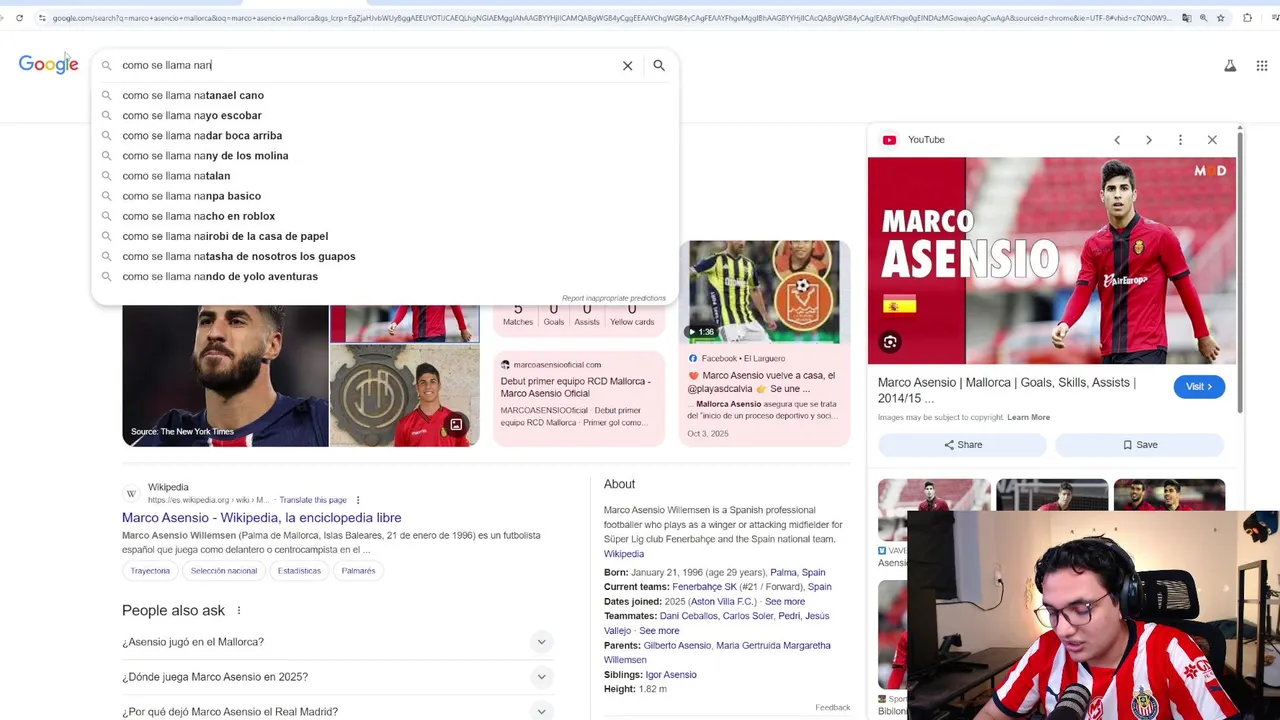Expand ¿Dónde juega Marco Asensio en 2025?
Viewport: 1280px width, 720px height.
tap(337, 677)
